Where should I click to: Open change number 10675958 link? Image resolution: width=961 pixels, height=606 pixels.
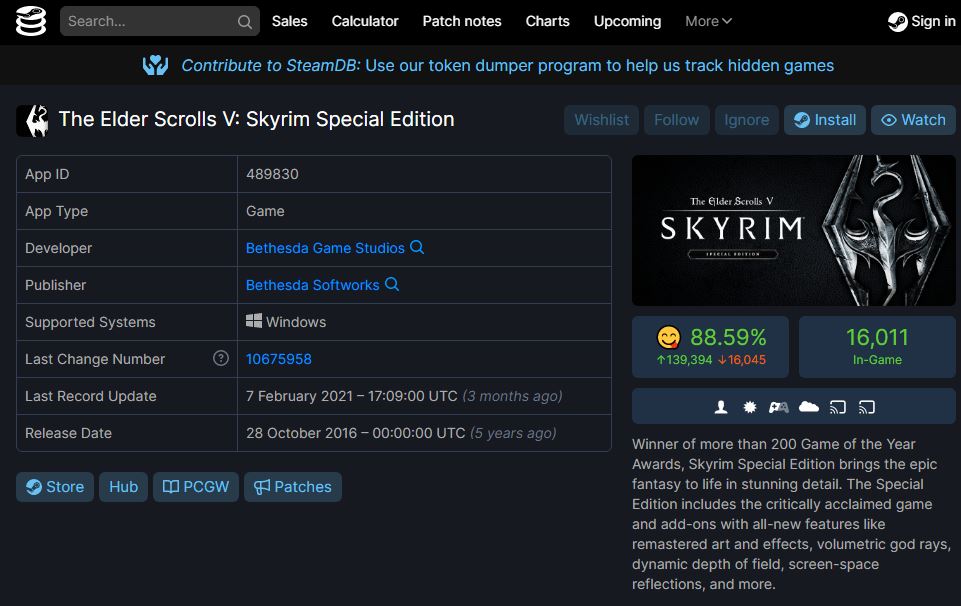[279, 359]
